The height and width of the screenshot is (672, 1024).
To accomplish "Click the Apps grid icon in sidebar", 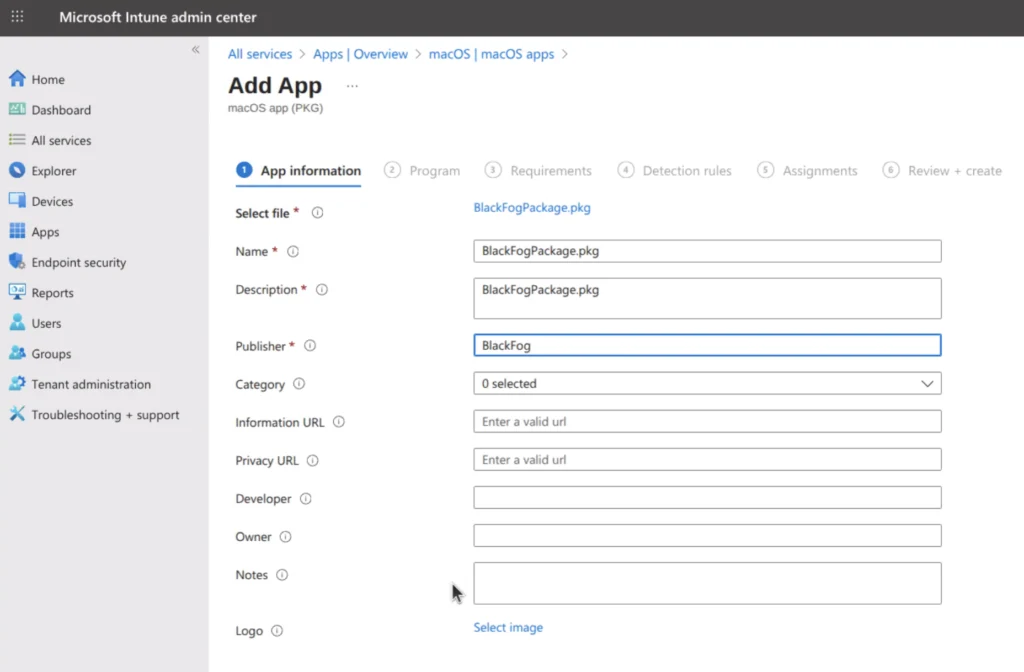I will click(x=17, y=231).
